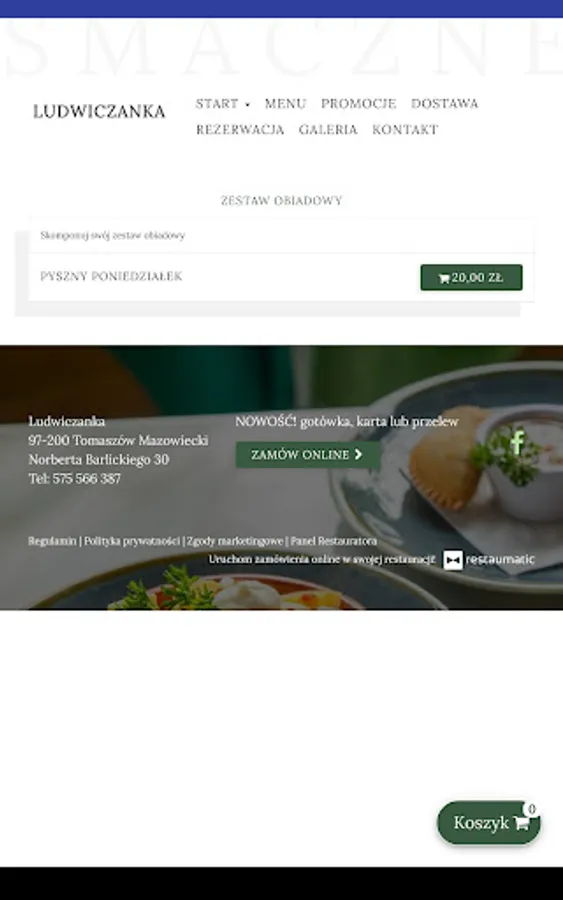Navigate to GALERIA
This screenshot has width=563, height=900.
pyautogui.click(x=328, y=130)
